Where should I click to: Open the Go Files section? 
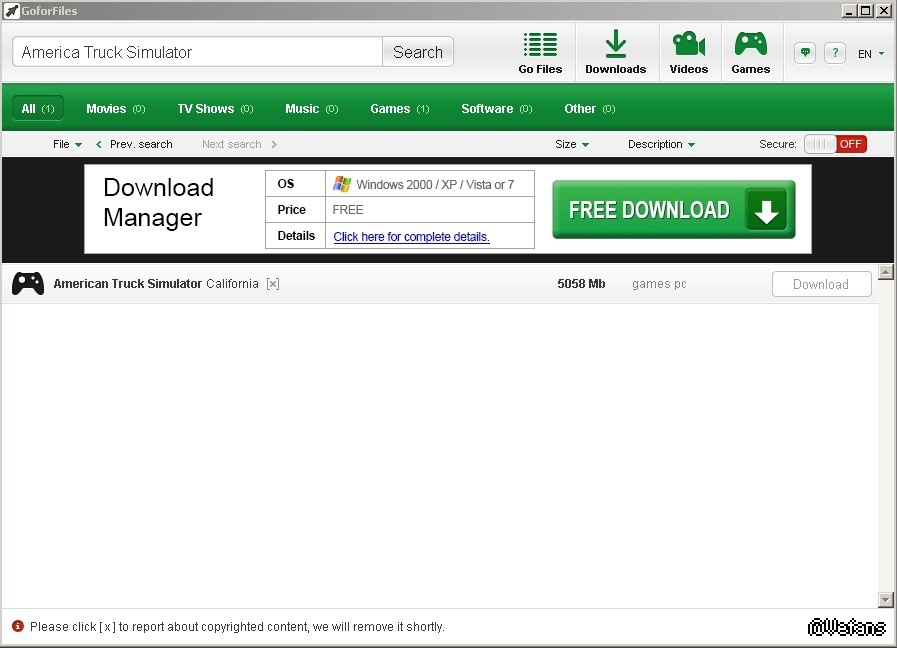coord(540,52)
